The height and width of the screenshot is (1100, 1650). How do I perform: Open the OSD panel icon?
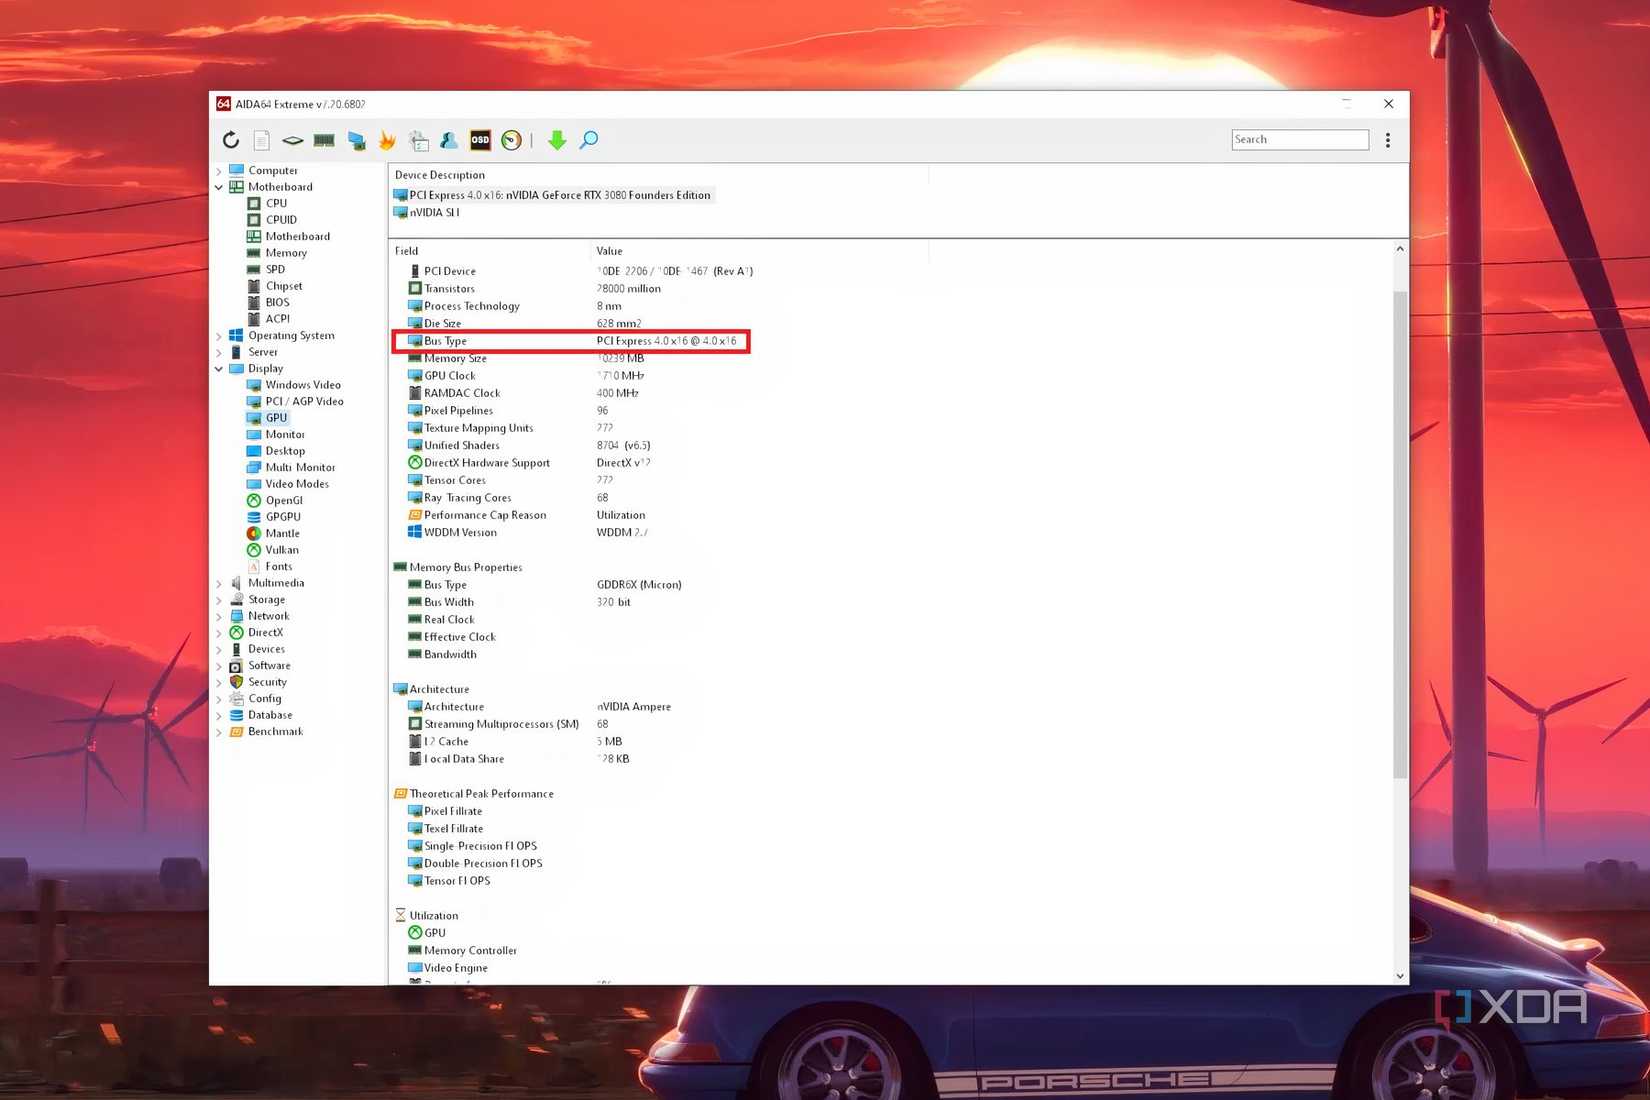point(480,140)
